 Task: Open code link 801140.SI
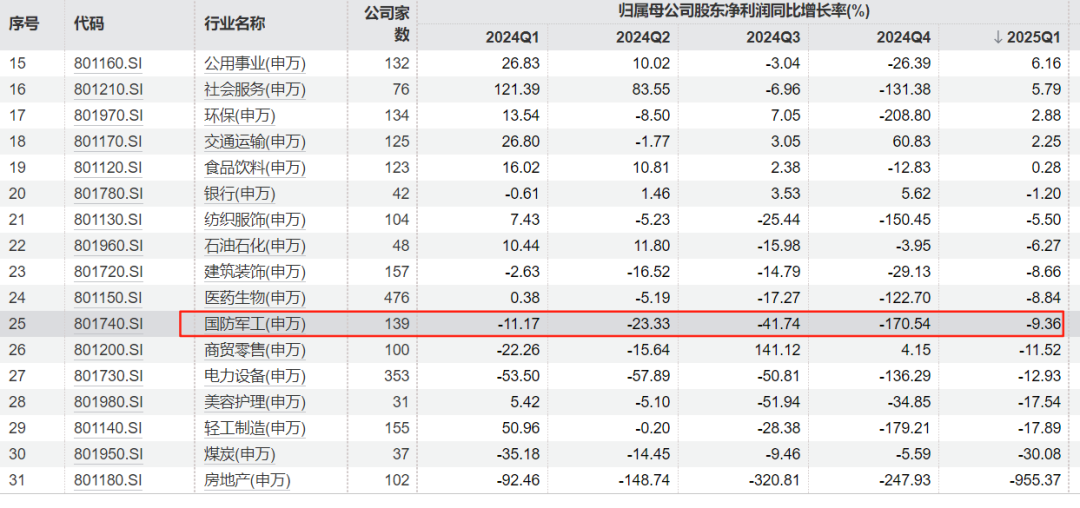(108, 427)
